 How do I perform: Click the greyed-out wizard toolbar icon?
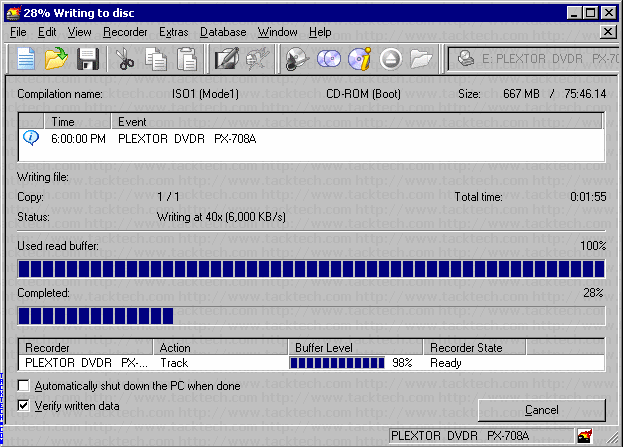[x=257, y=59]
